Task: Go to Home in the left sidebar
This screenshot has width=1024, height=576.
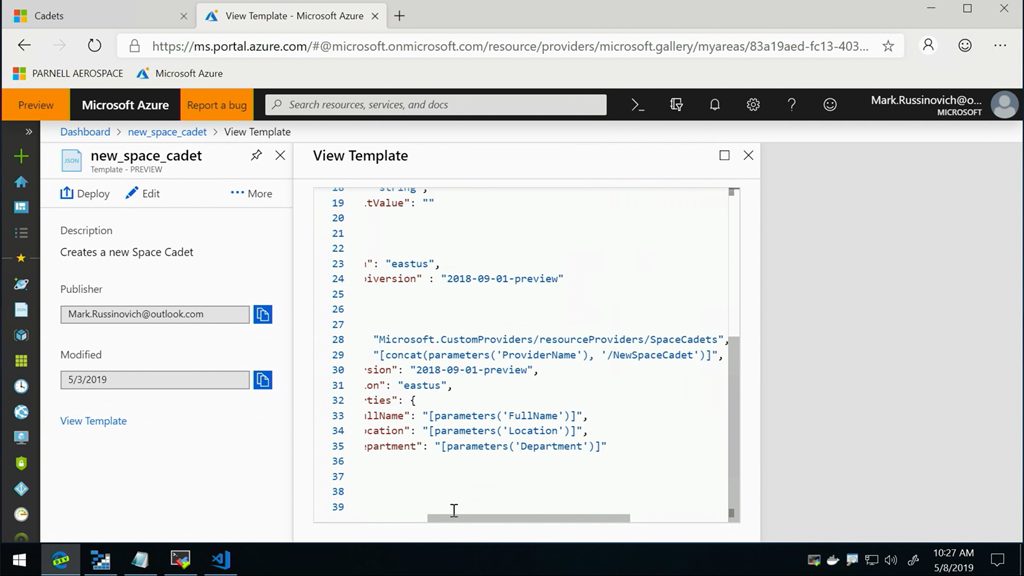Action: pyautogui.click(x=21, y=182)
